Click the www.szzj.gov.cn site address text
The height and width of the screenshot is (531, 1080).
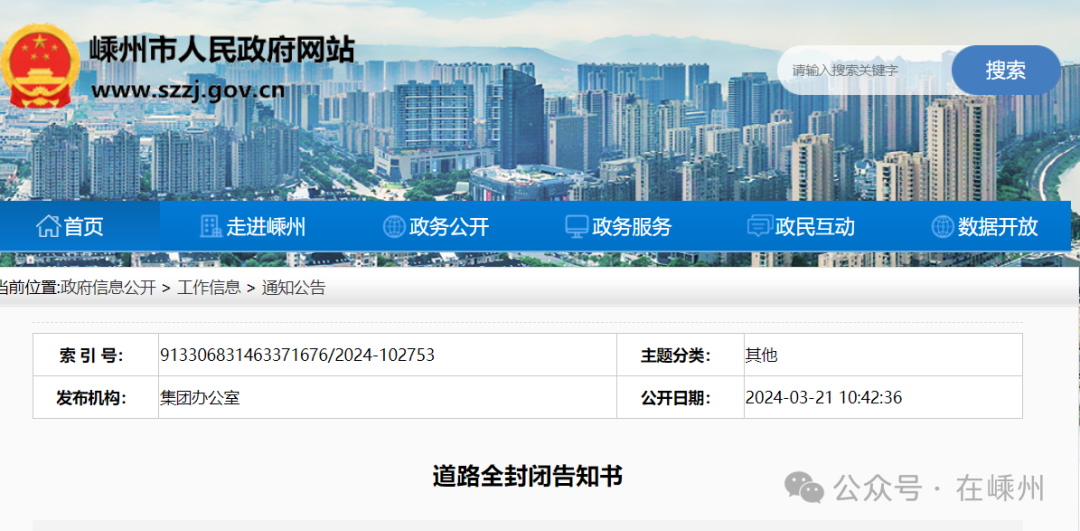(188, 90)
